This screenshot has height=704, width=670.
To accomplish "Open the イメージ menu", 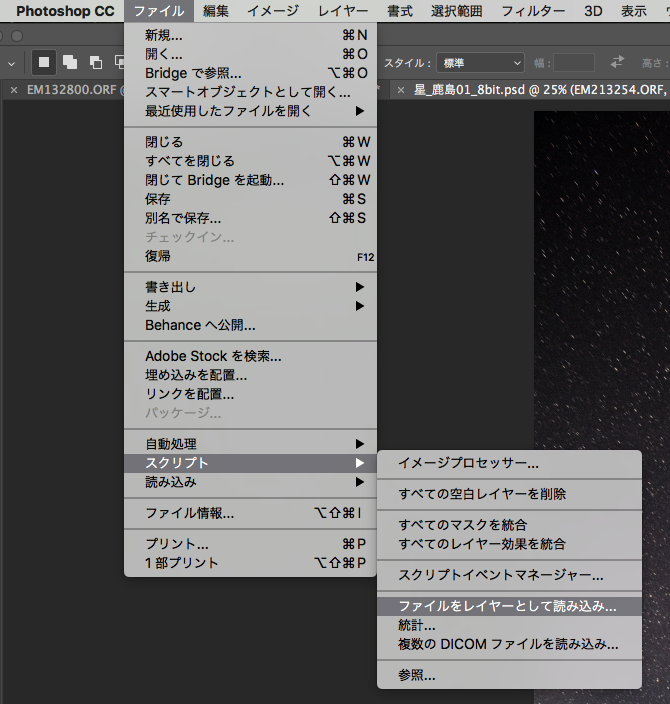I will (x=273, y=11).
